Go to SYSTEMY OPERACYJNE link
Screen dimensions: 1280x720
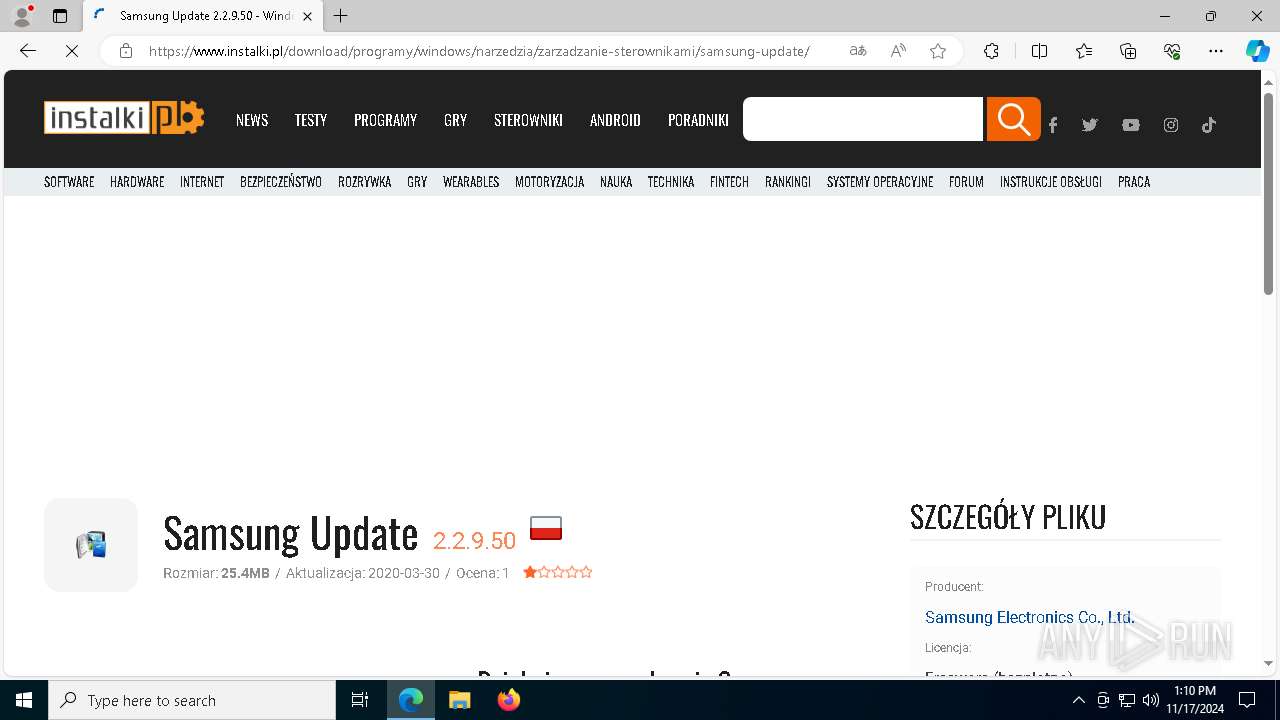[x=880, y=182]
